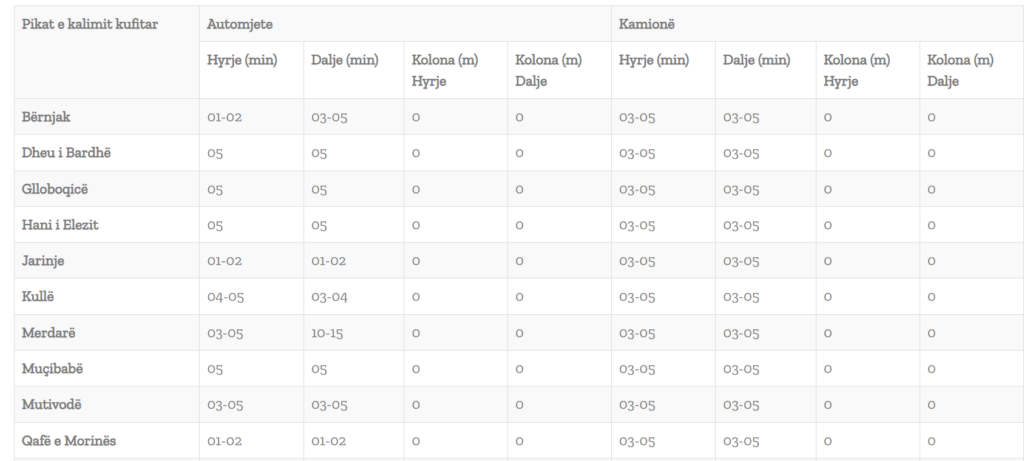The height and width of the screenshot is (461, 1024).
Task: Select the Dheu i Bardhë row name
Action: [x=66, y=153]
